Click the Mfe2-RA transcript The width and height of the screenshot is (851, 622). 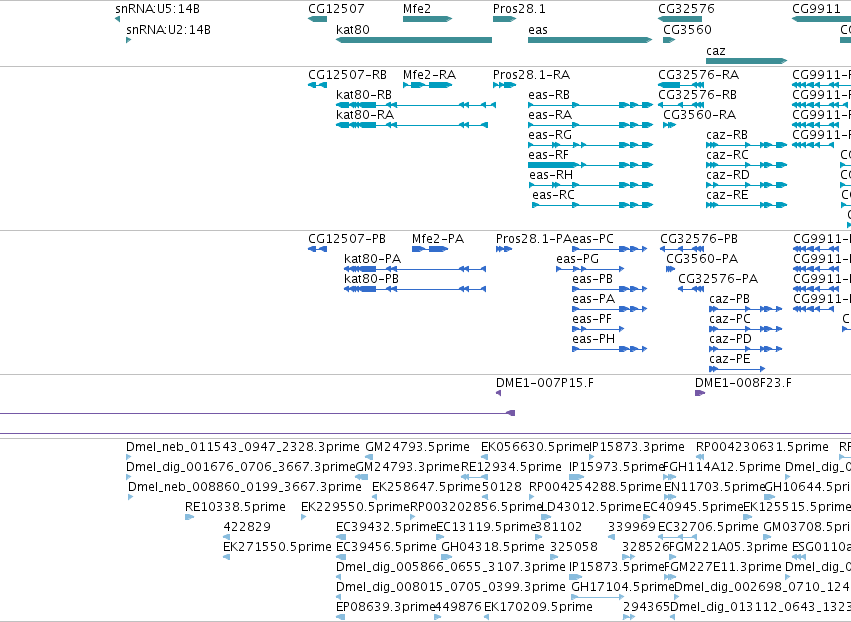coord(428,85)
